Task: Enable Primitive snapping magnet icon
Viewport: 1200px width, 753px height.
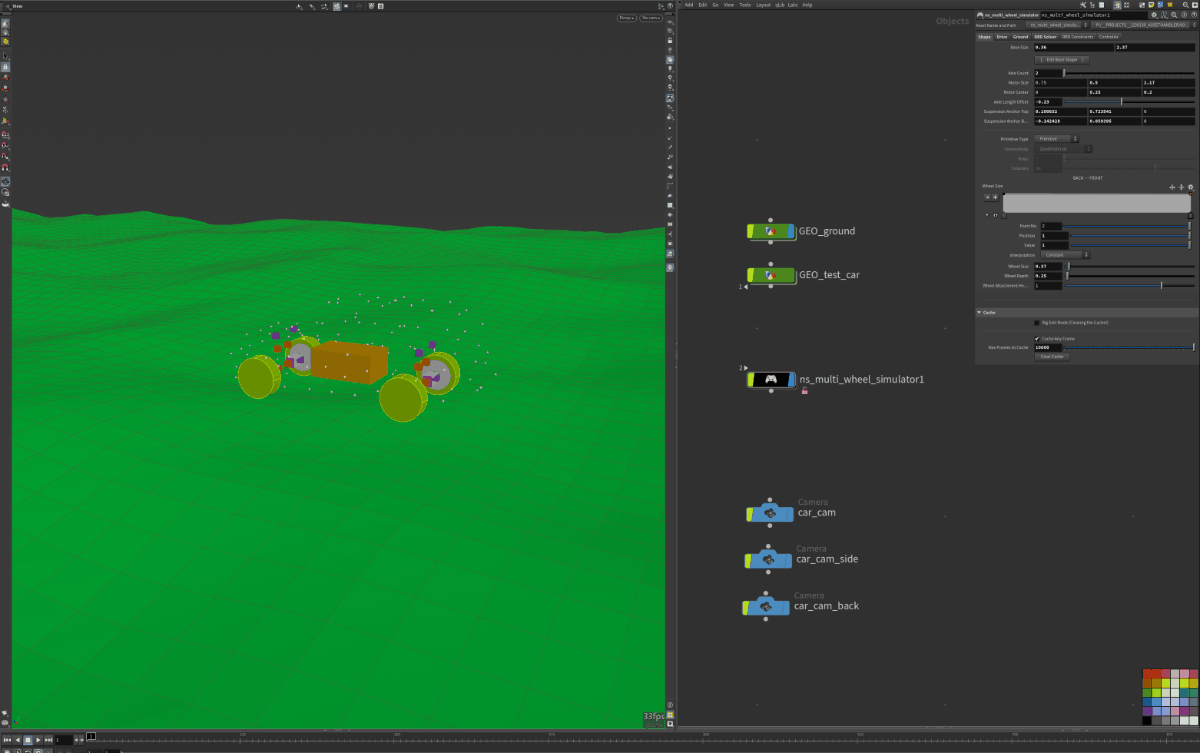Action: point(6,145)
